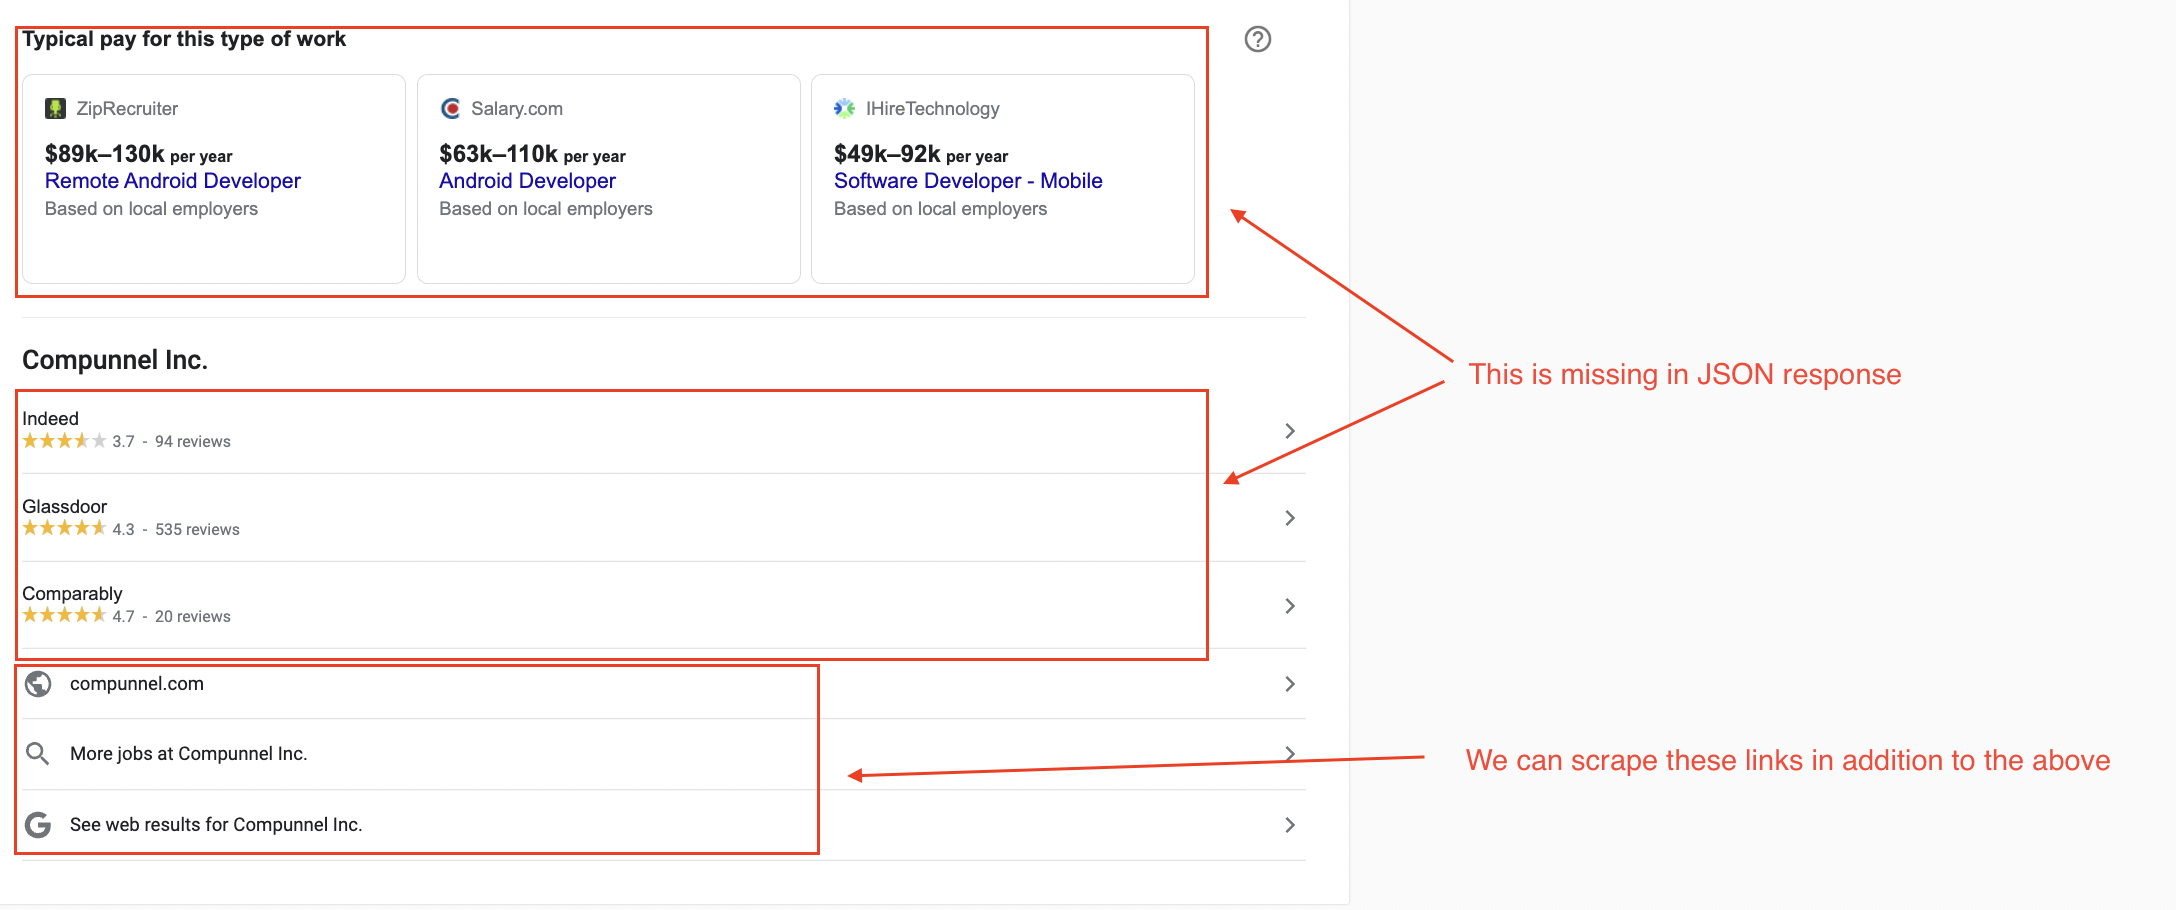This screenshot has height=910, width=2176.
Task: Expand the Comparably reviews row chevron
Action: point(1290,606)
